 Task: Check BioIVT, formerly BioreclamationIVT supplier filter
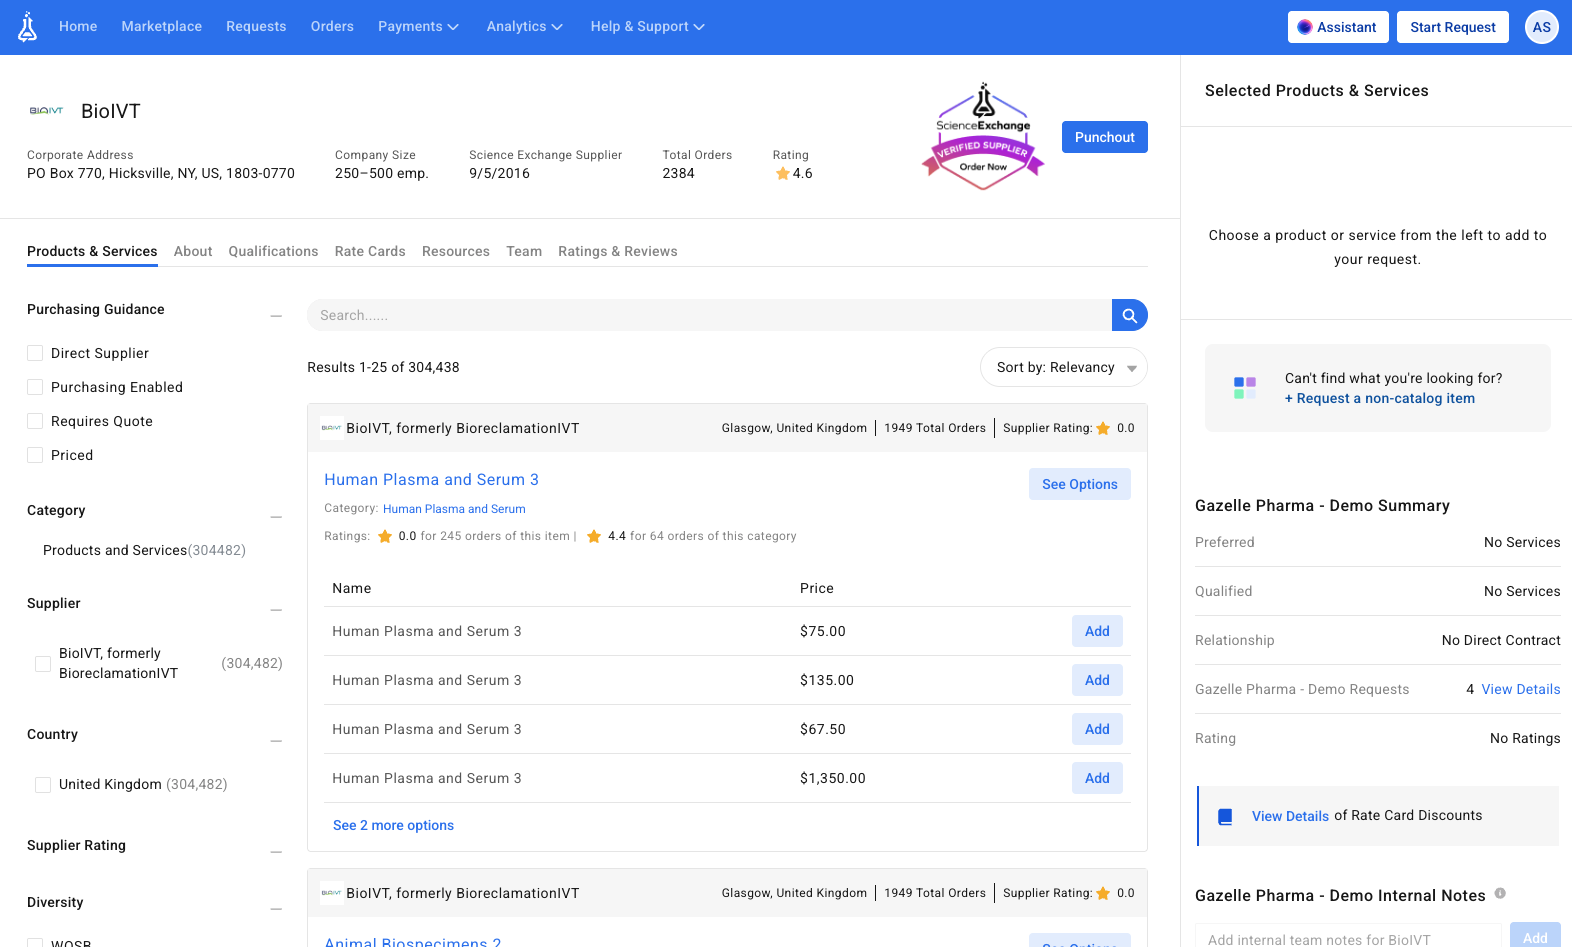pyautogui.click(x=43, y=664)
